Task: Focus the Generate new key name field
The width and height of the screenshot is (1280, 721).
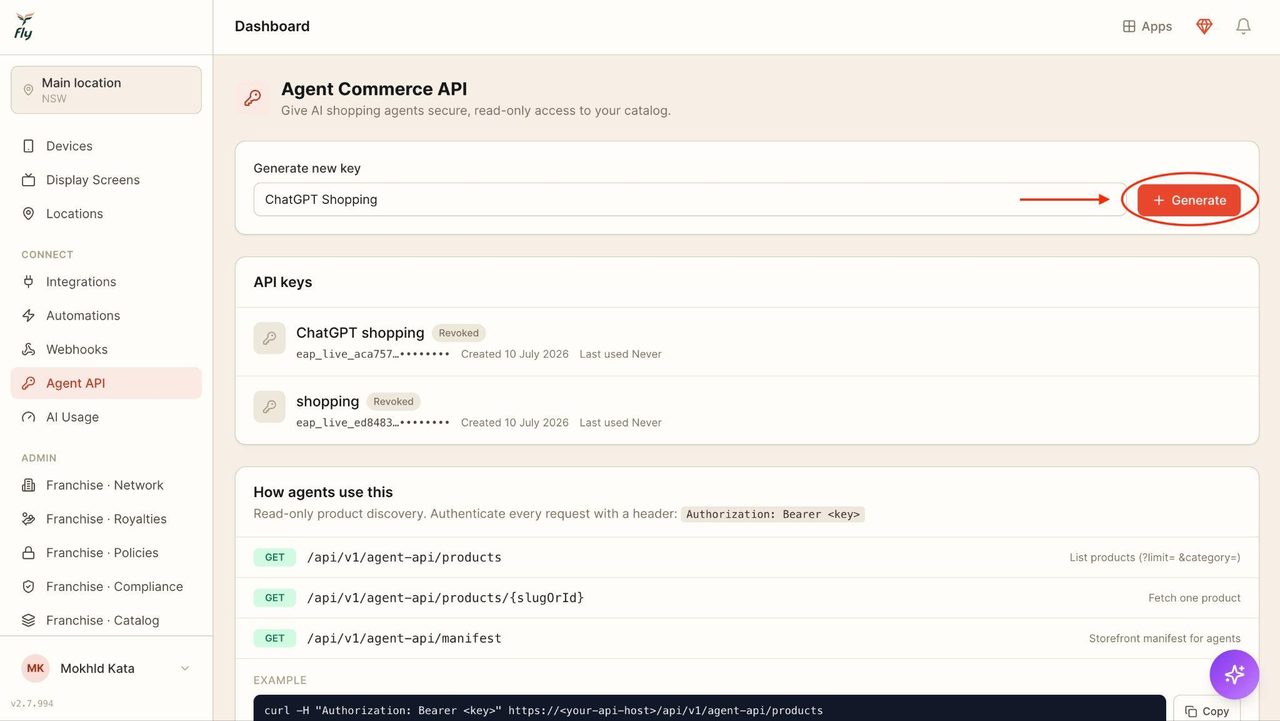Action: 689,199
